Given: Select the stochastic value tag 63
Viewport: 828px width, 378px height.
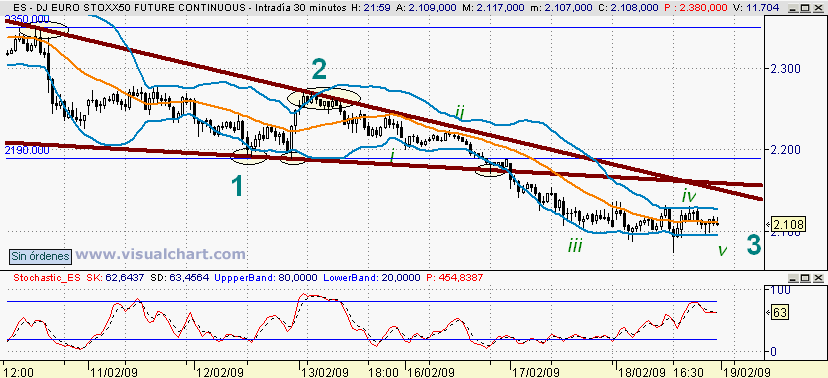Looking at the screenshot, I should click(779, 313).
